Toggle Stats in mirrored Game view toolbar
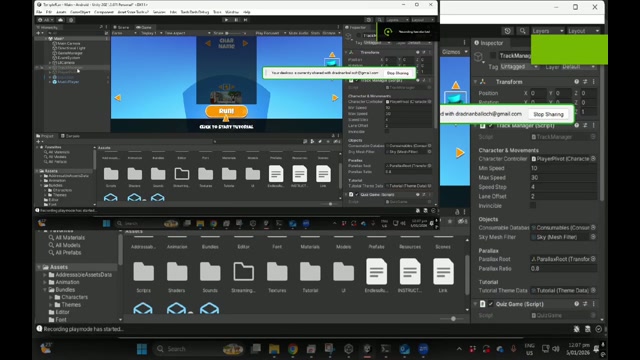 (x=316, y=33)
